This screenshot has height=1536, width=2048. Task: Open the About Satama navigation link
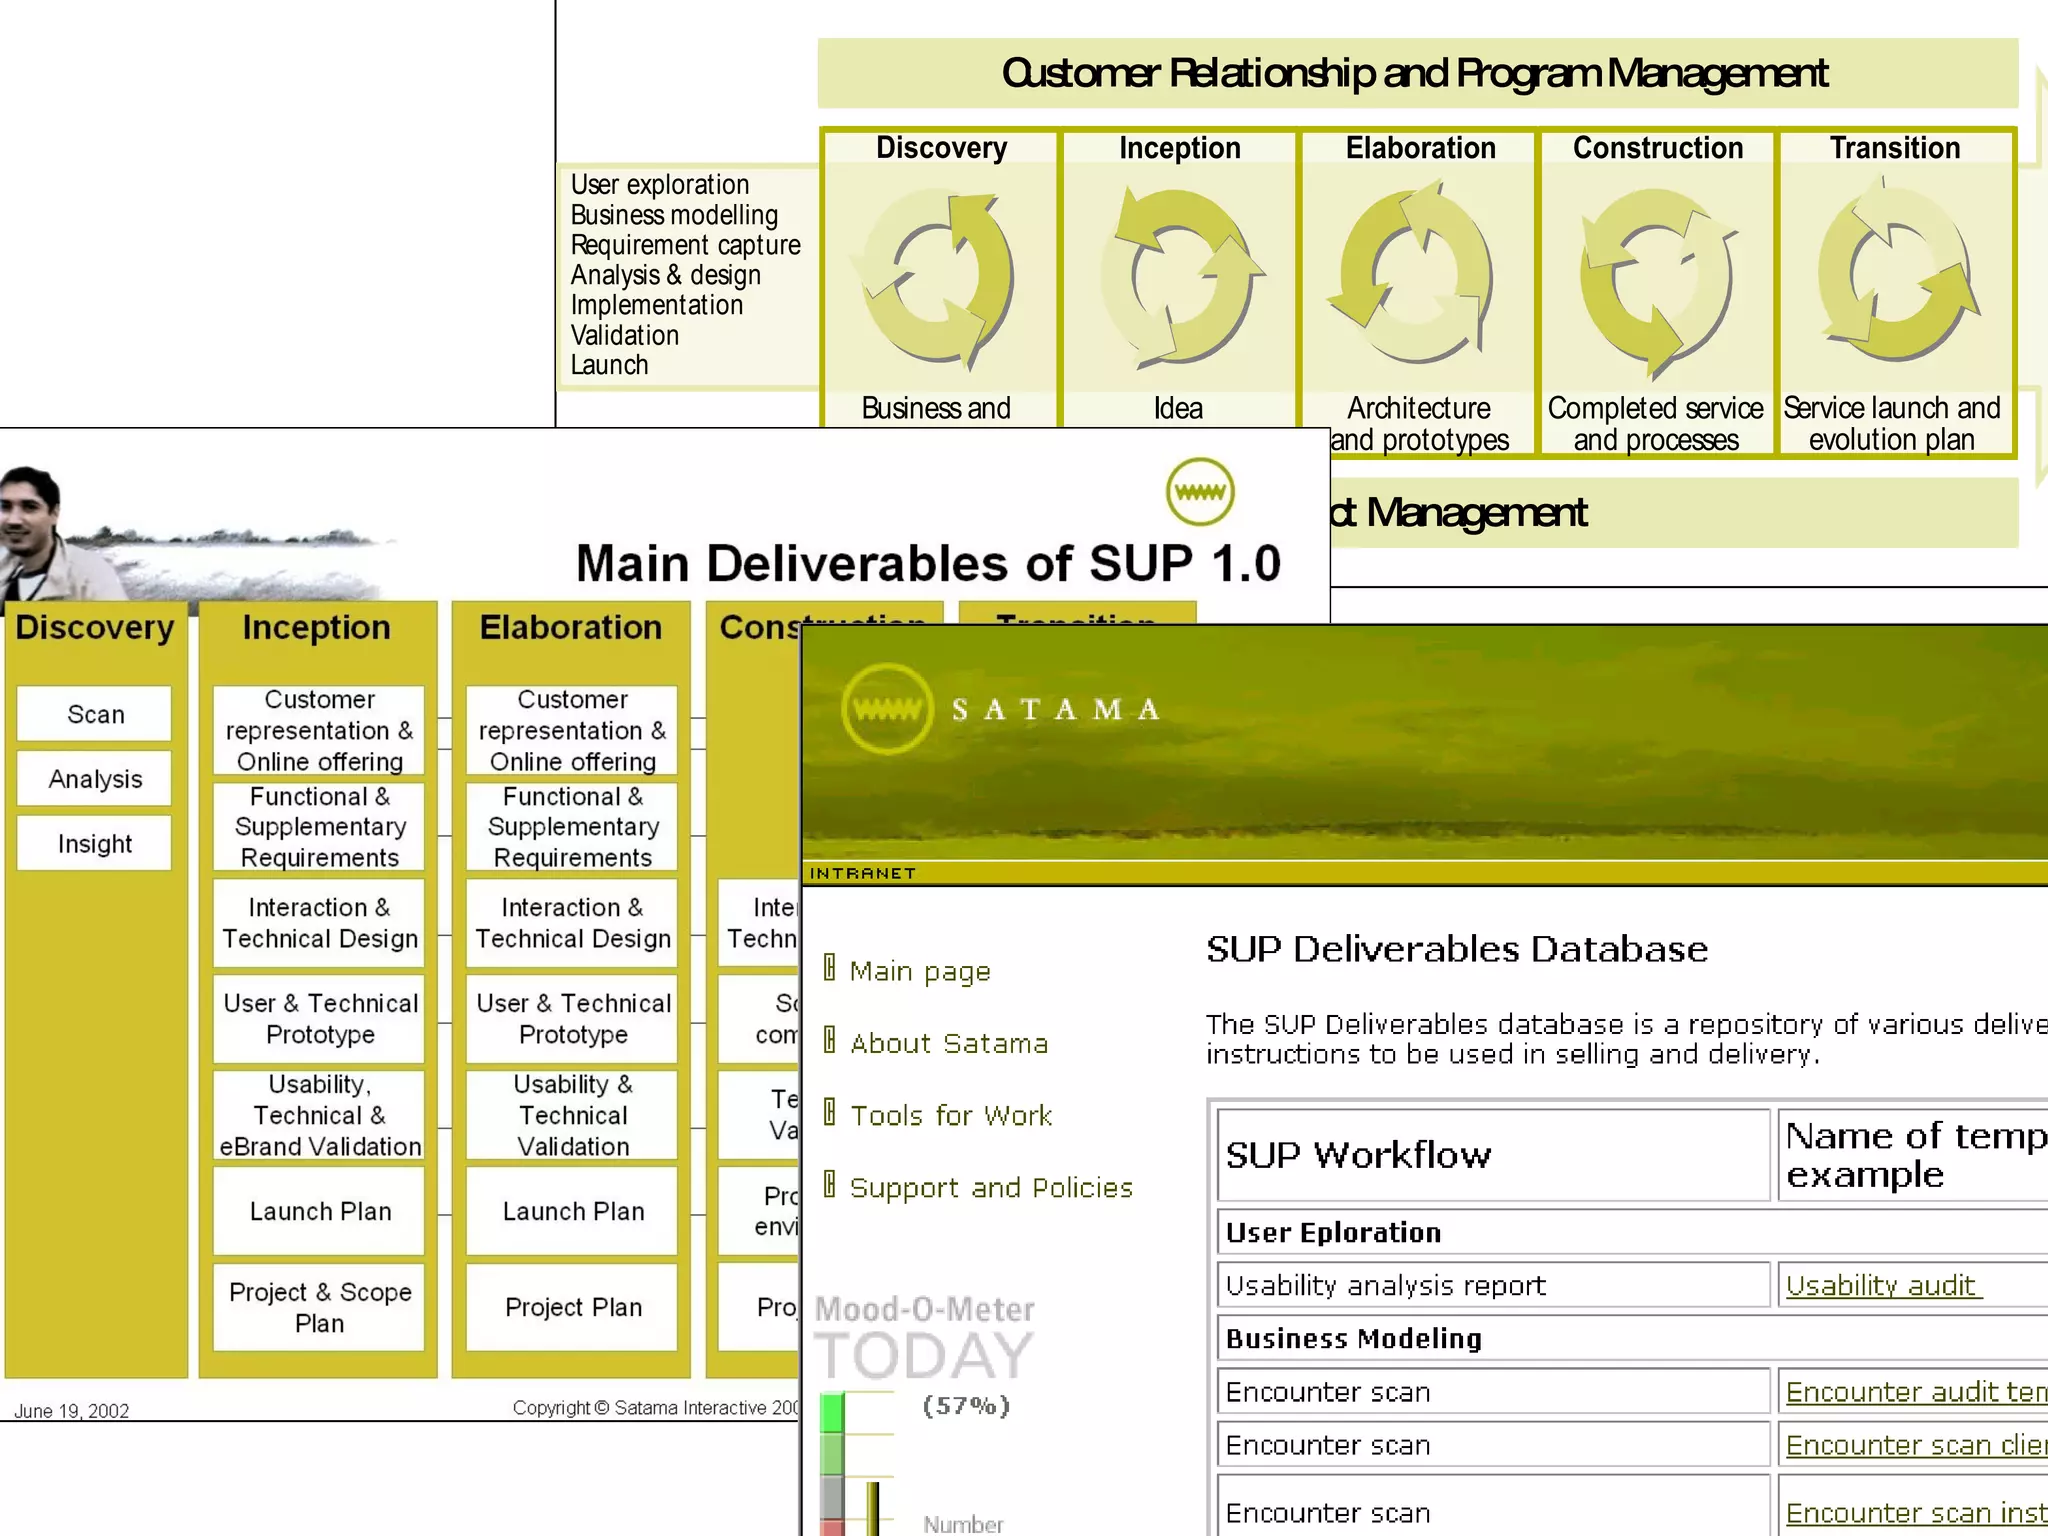[948, 1043]
